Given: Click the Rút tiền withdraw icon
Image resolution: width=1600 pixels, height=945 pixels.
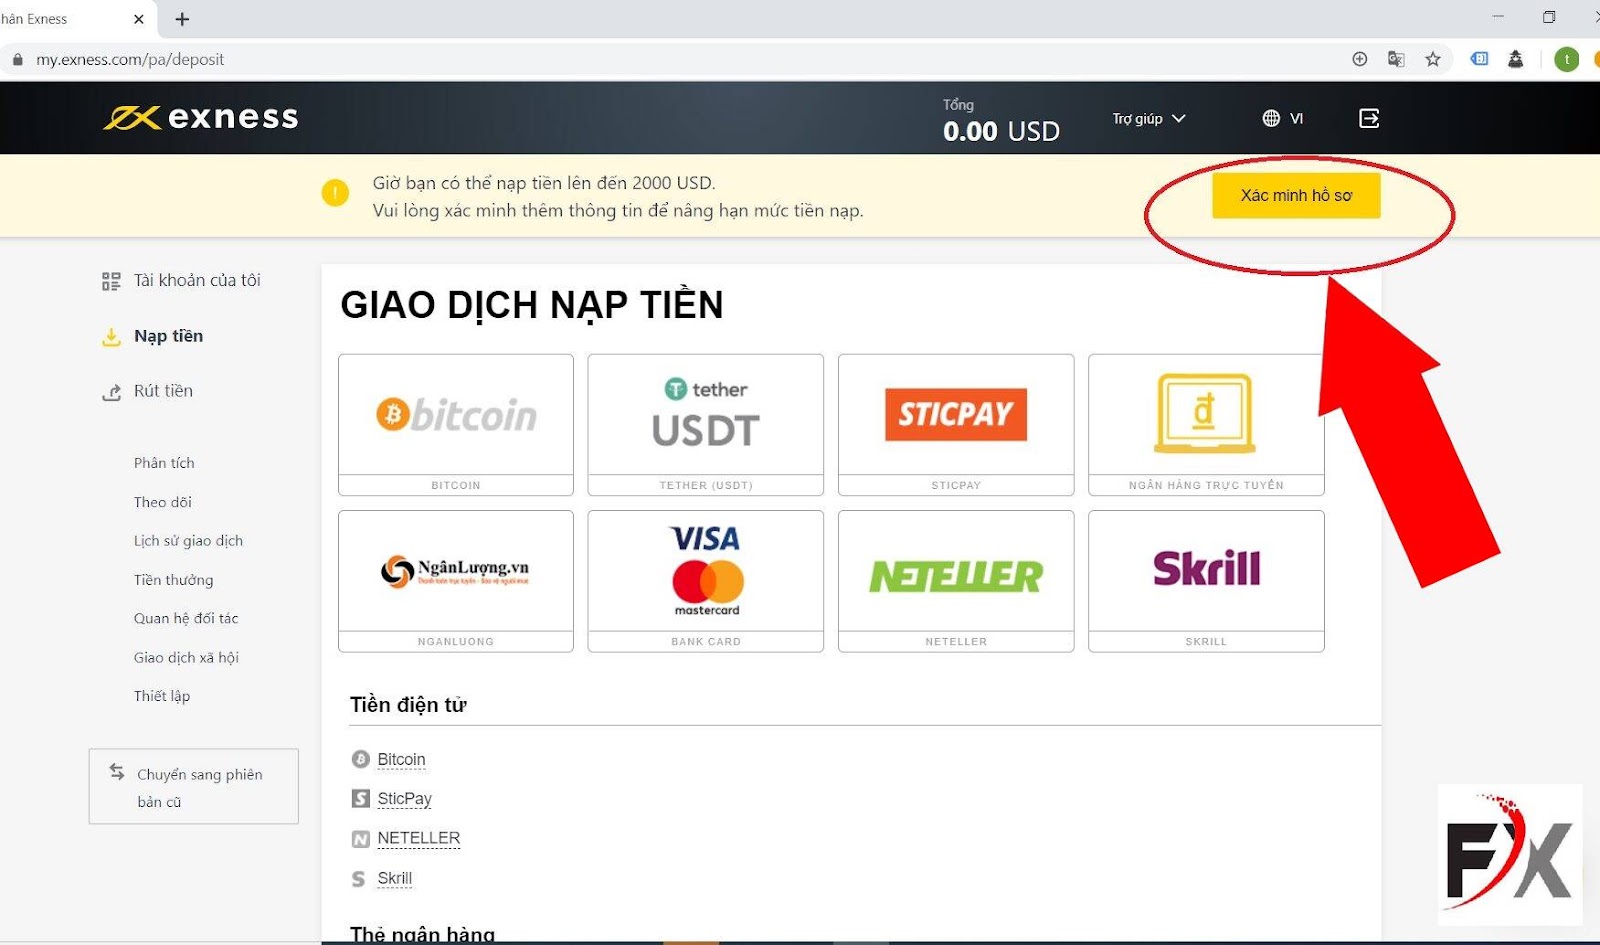Looking at the screenshot, I should pos(111,393).
